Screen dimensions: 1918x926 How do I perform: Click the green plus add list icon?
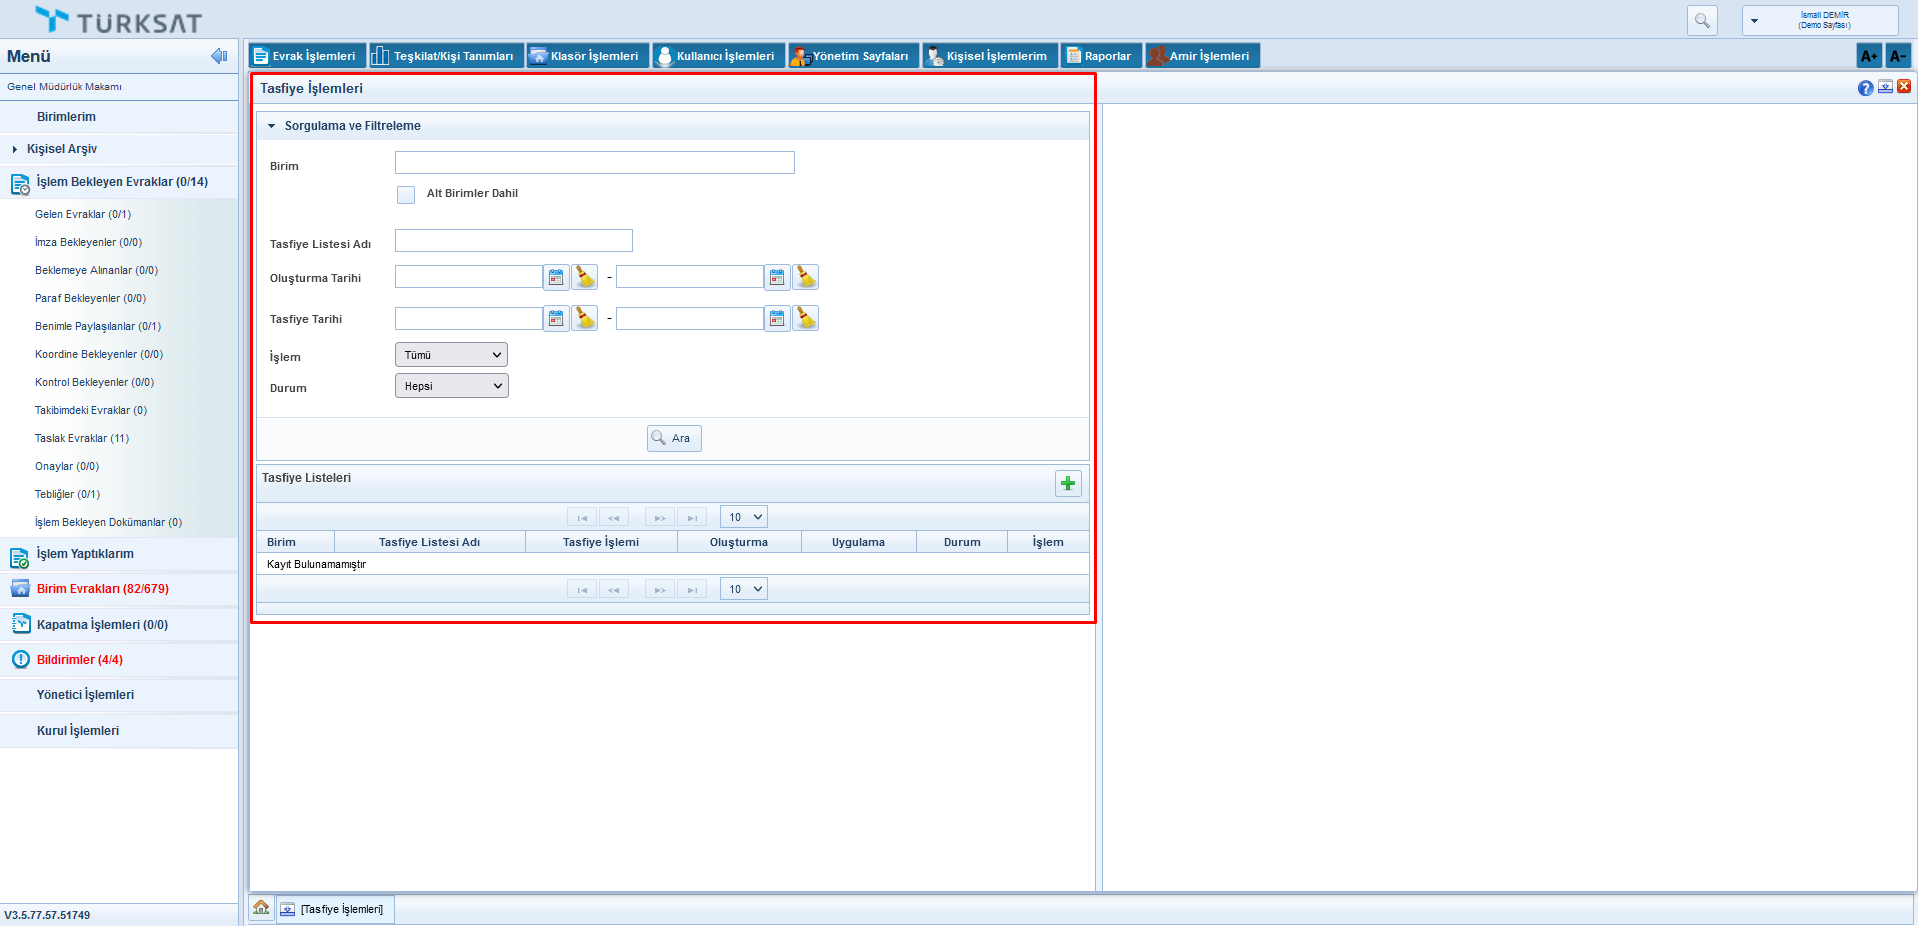(x=1068, y=484)
